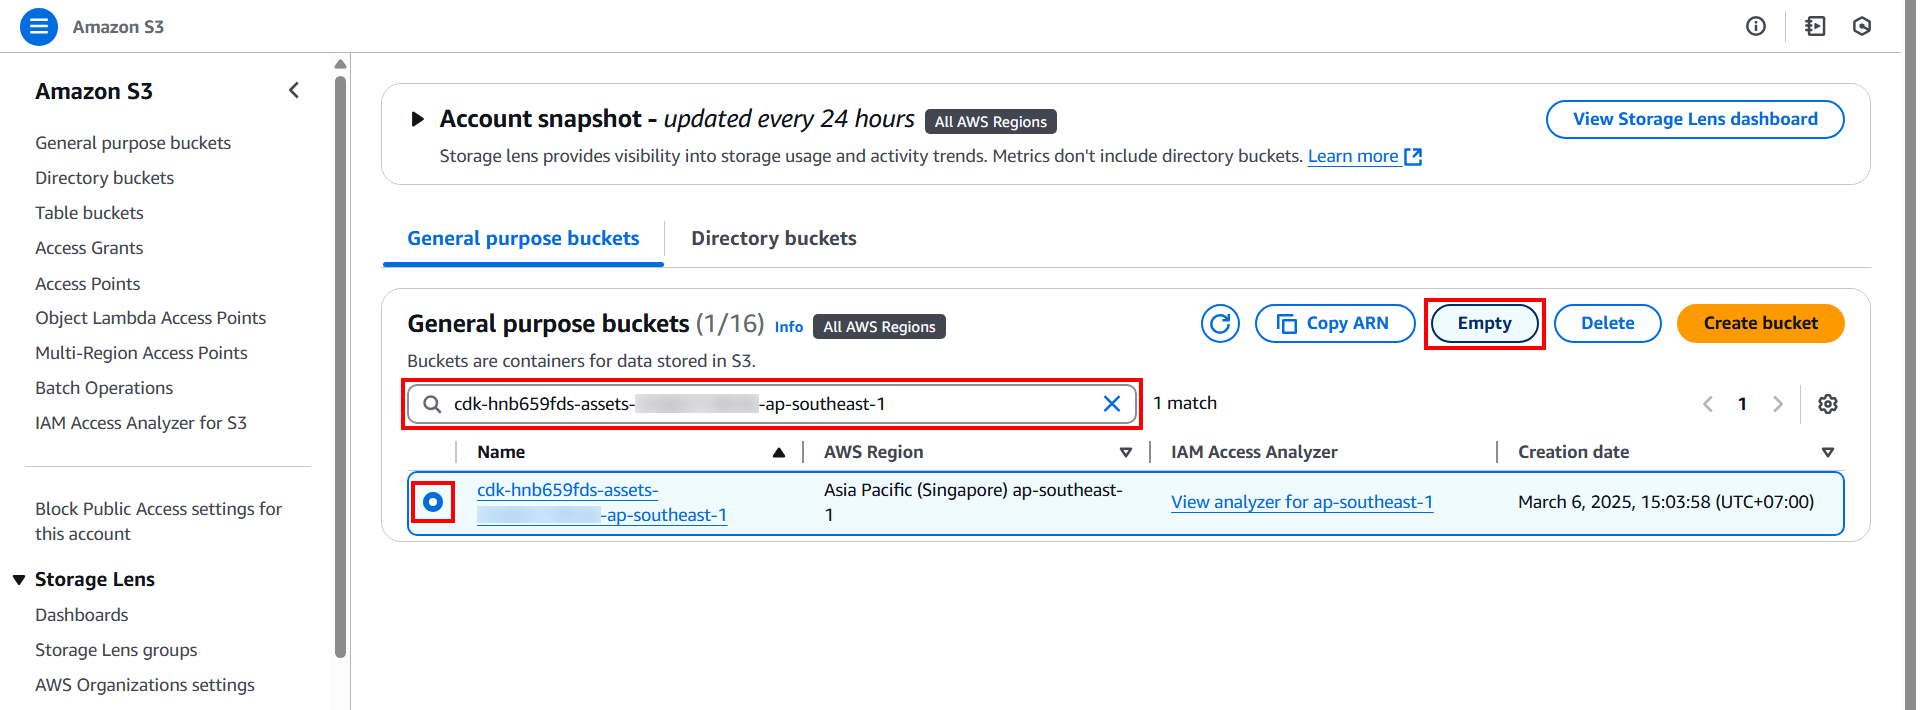
Task: Open the Info link beside bucket count
Action: coord(789,327)
